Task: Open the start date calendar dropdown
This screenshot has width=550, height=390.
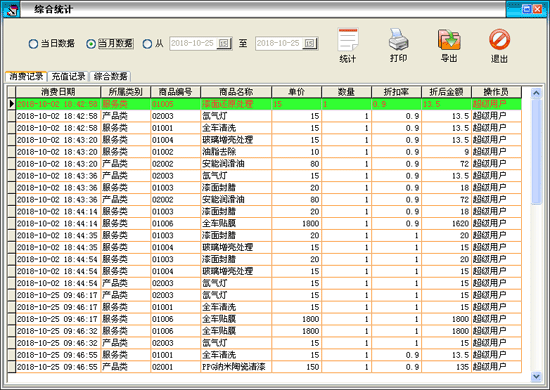Action: coord(224,43)
